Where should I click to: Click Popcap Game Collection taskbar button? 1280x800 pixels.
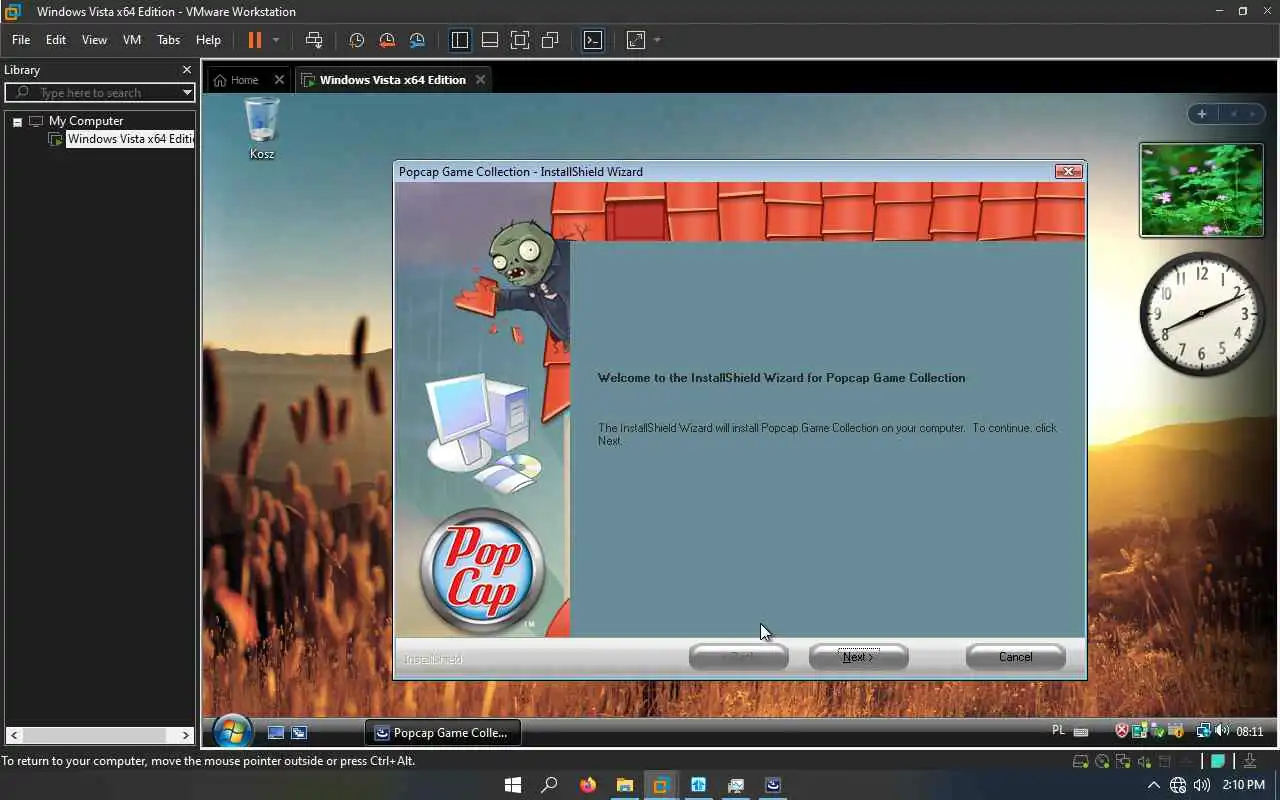[442, 733]
